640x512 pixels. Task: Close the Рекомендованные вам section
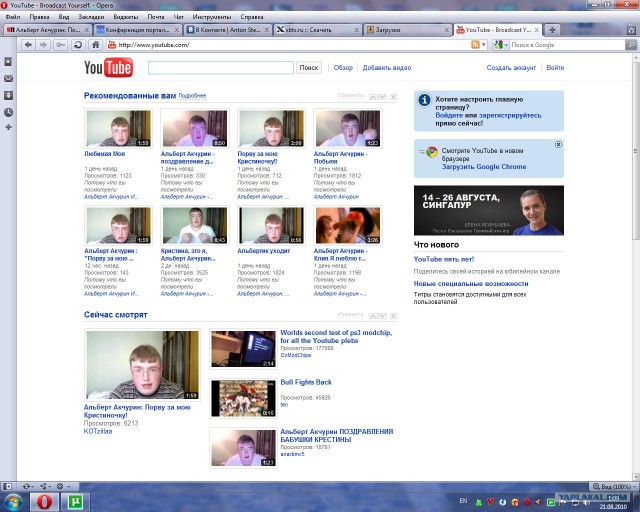[x=393, y=97]
